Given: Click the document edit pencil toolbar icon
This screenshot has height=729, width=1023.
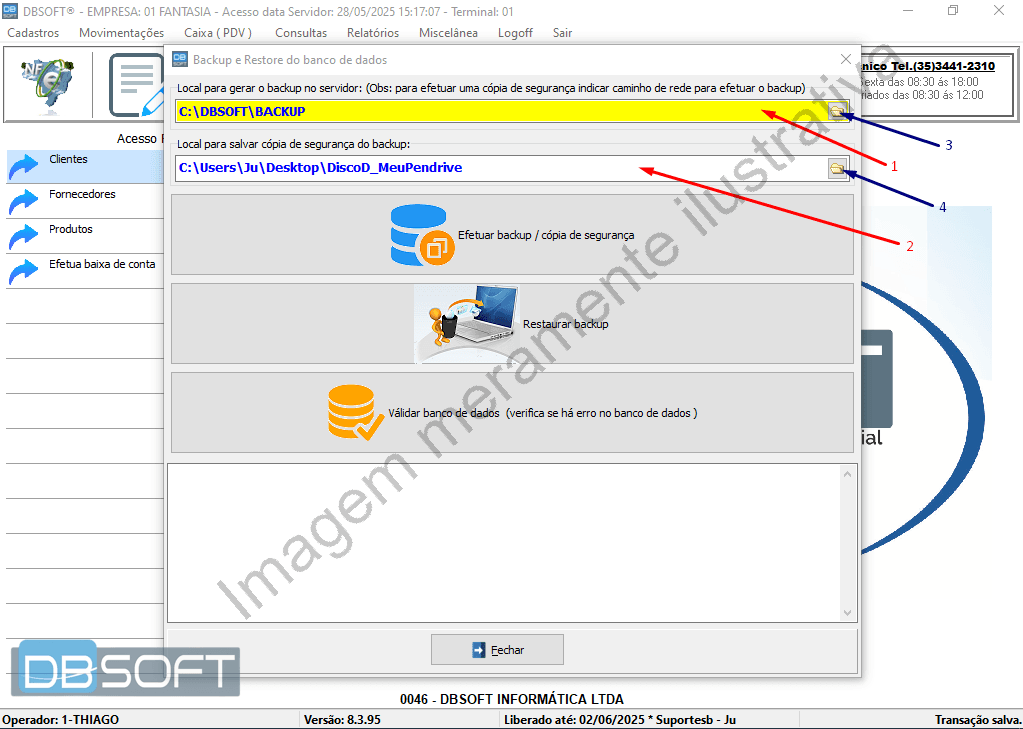Looking at the screenshot, I should pos(137,86).
